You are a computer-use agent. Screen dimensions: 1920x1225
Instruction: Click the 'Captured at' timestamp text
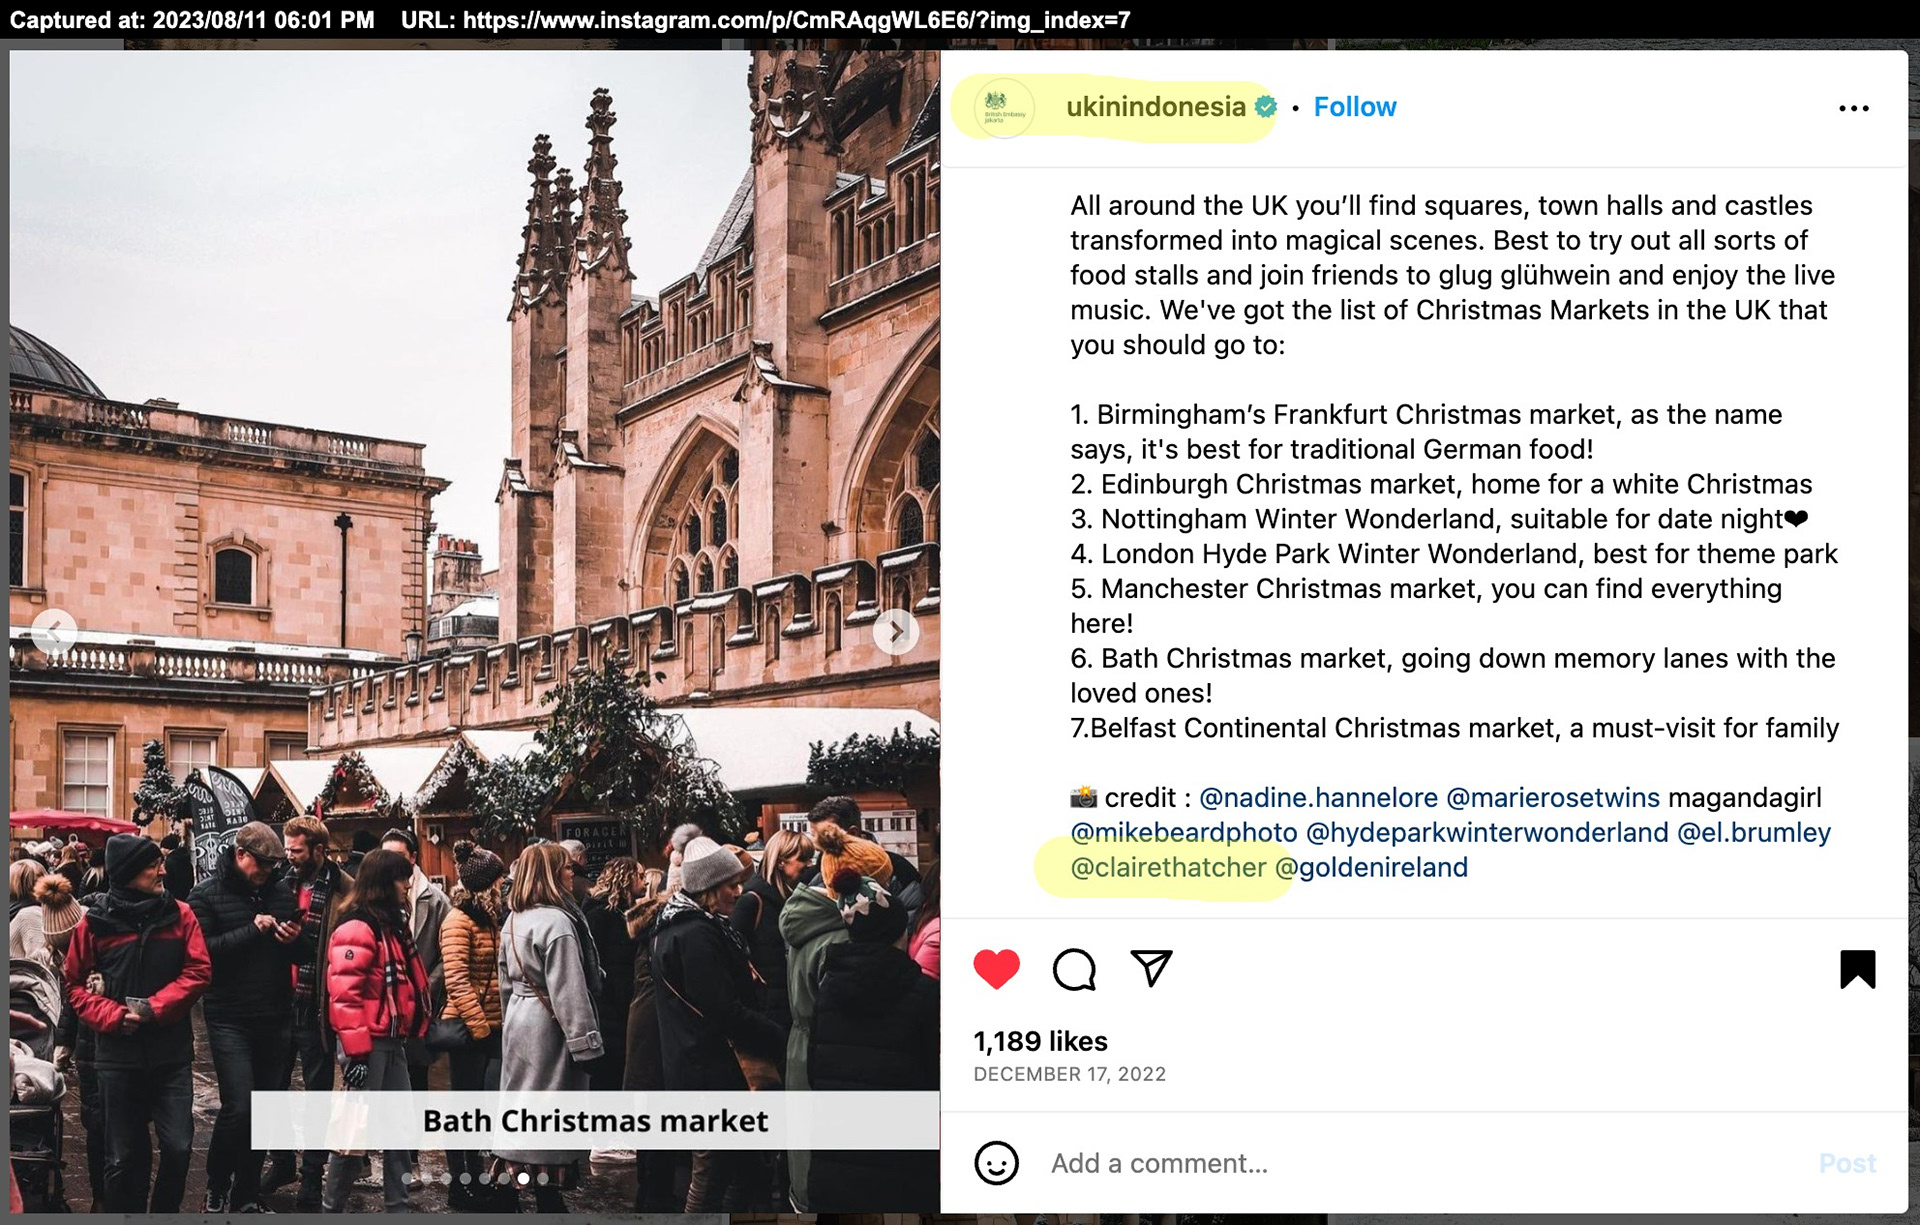(x=192, y=20)
